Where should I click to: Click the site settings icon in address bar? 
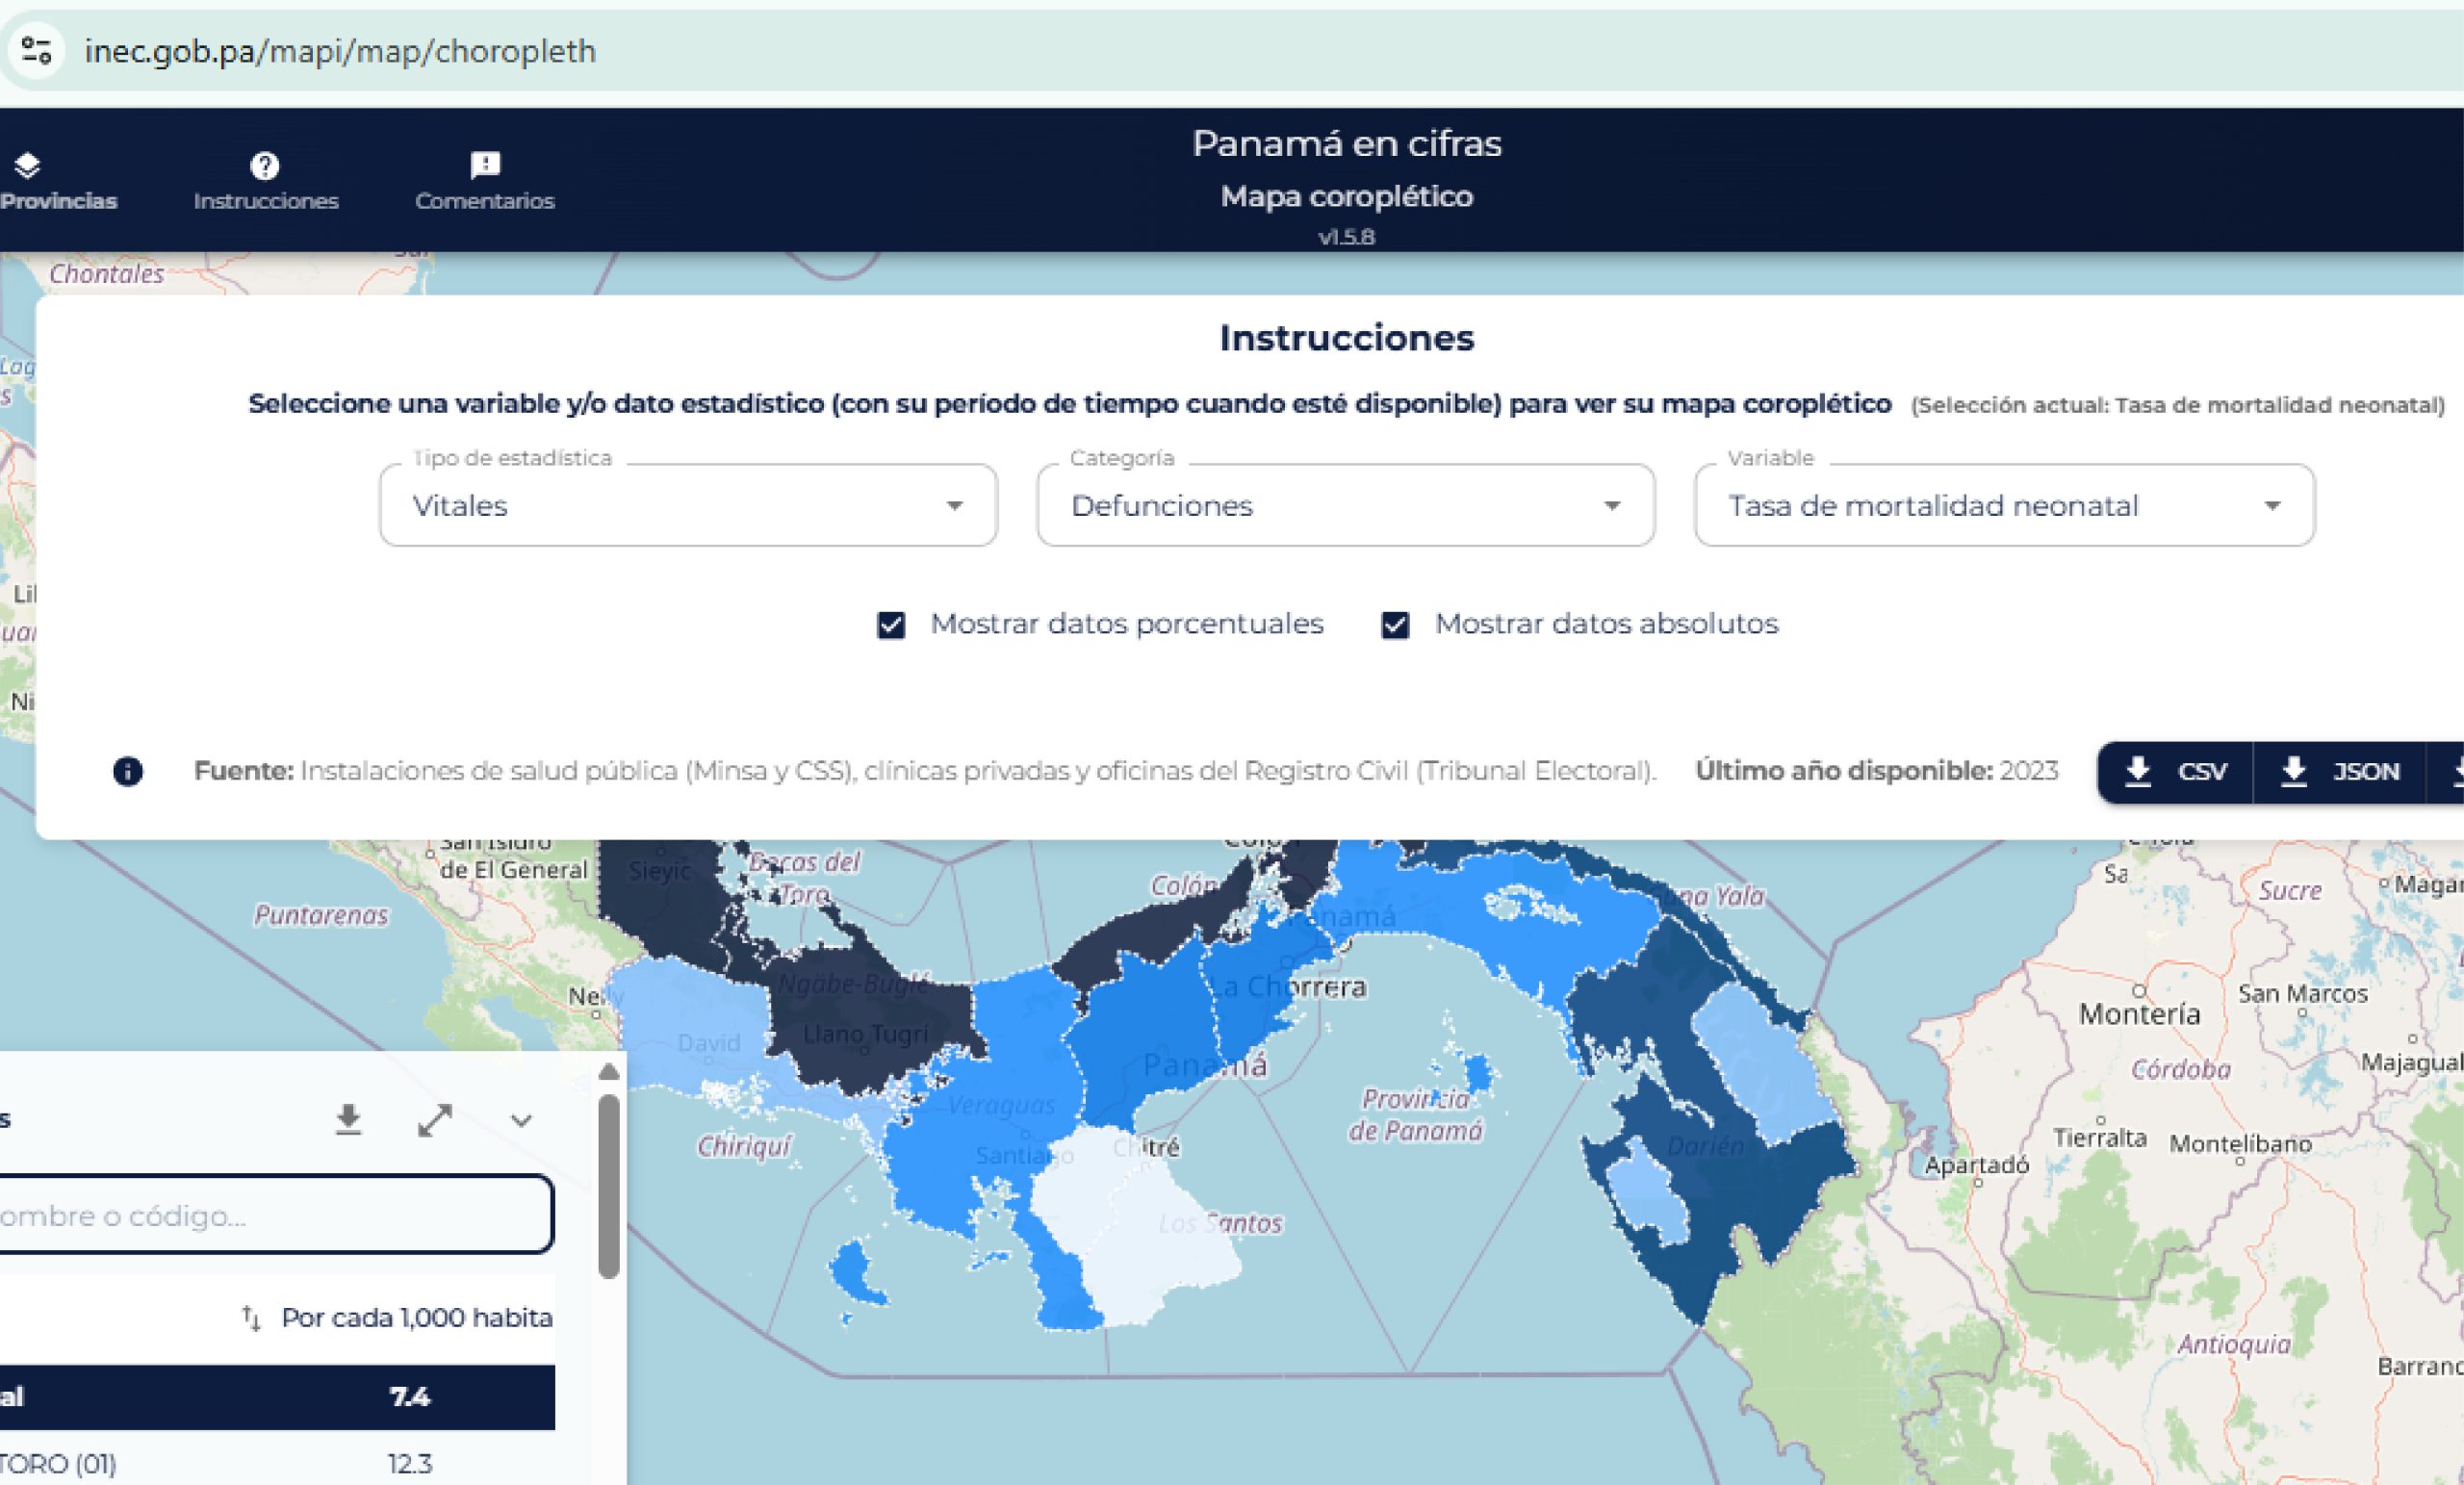[37, 50]
